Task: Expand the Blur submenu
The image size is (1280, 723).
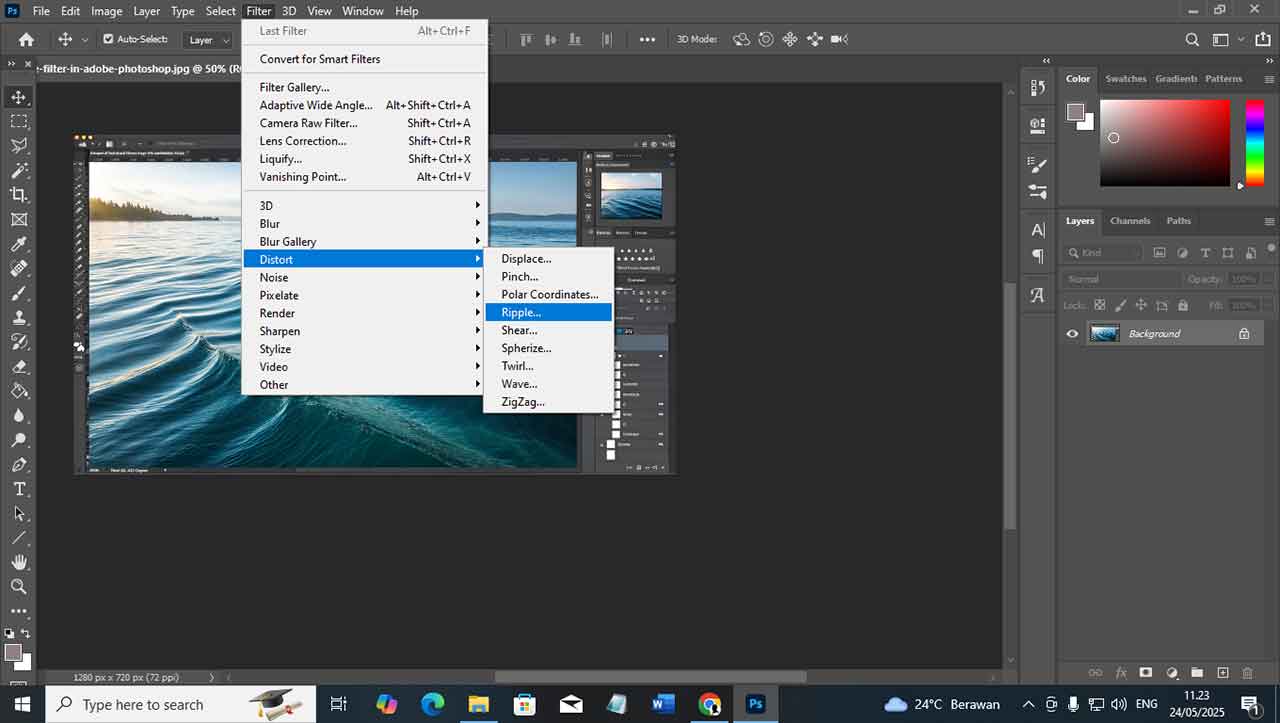Action: click(364, 224)
